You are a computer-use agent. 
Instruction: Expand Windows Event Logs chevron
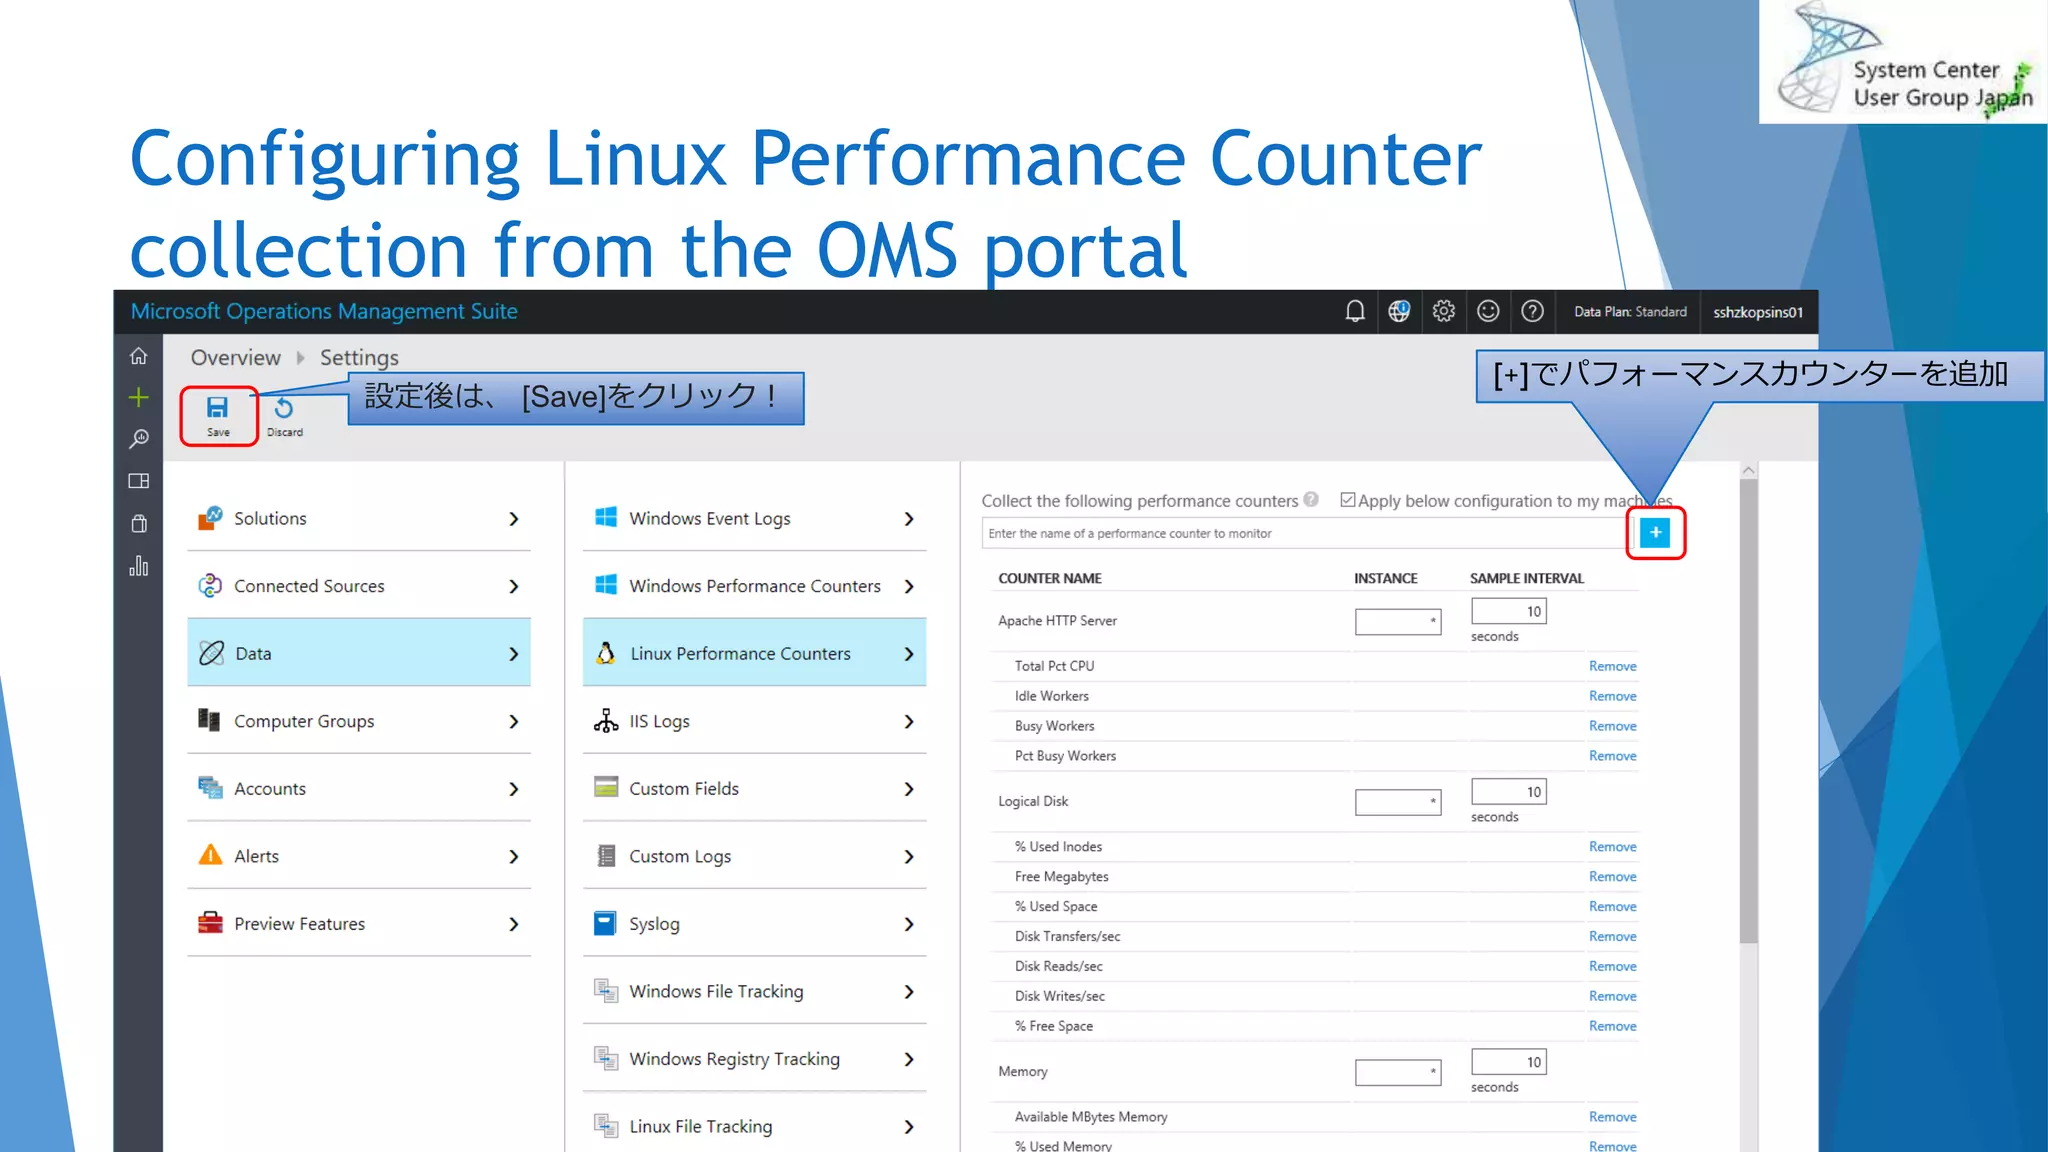(x=909, y=519)
